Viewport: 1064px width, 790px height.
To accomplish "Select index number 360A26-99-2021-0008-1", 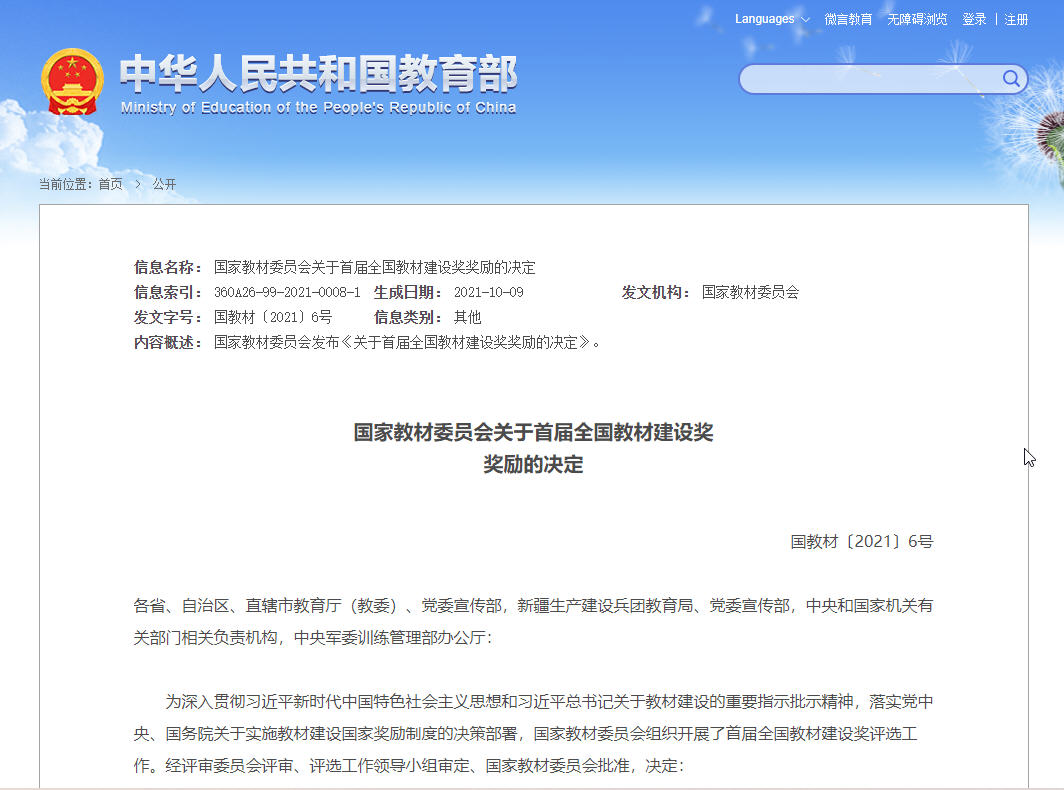I will pyautogui.click(x=287, y=293).
